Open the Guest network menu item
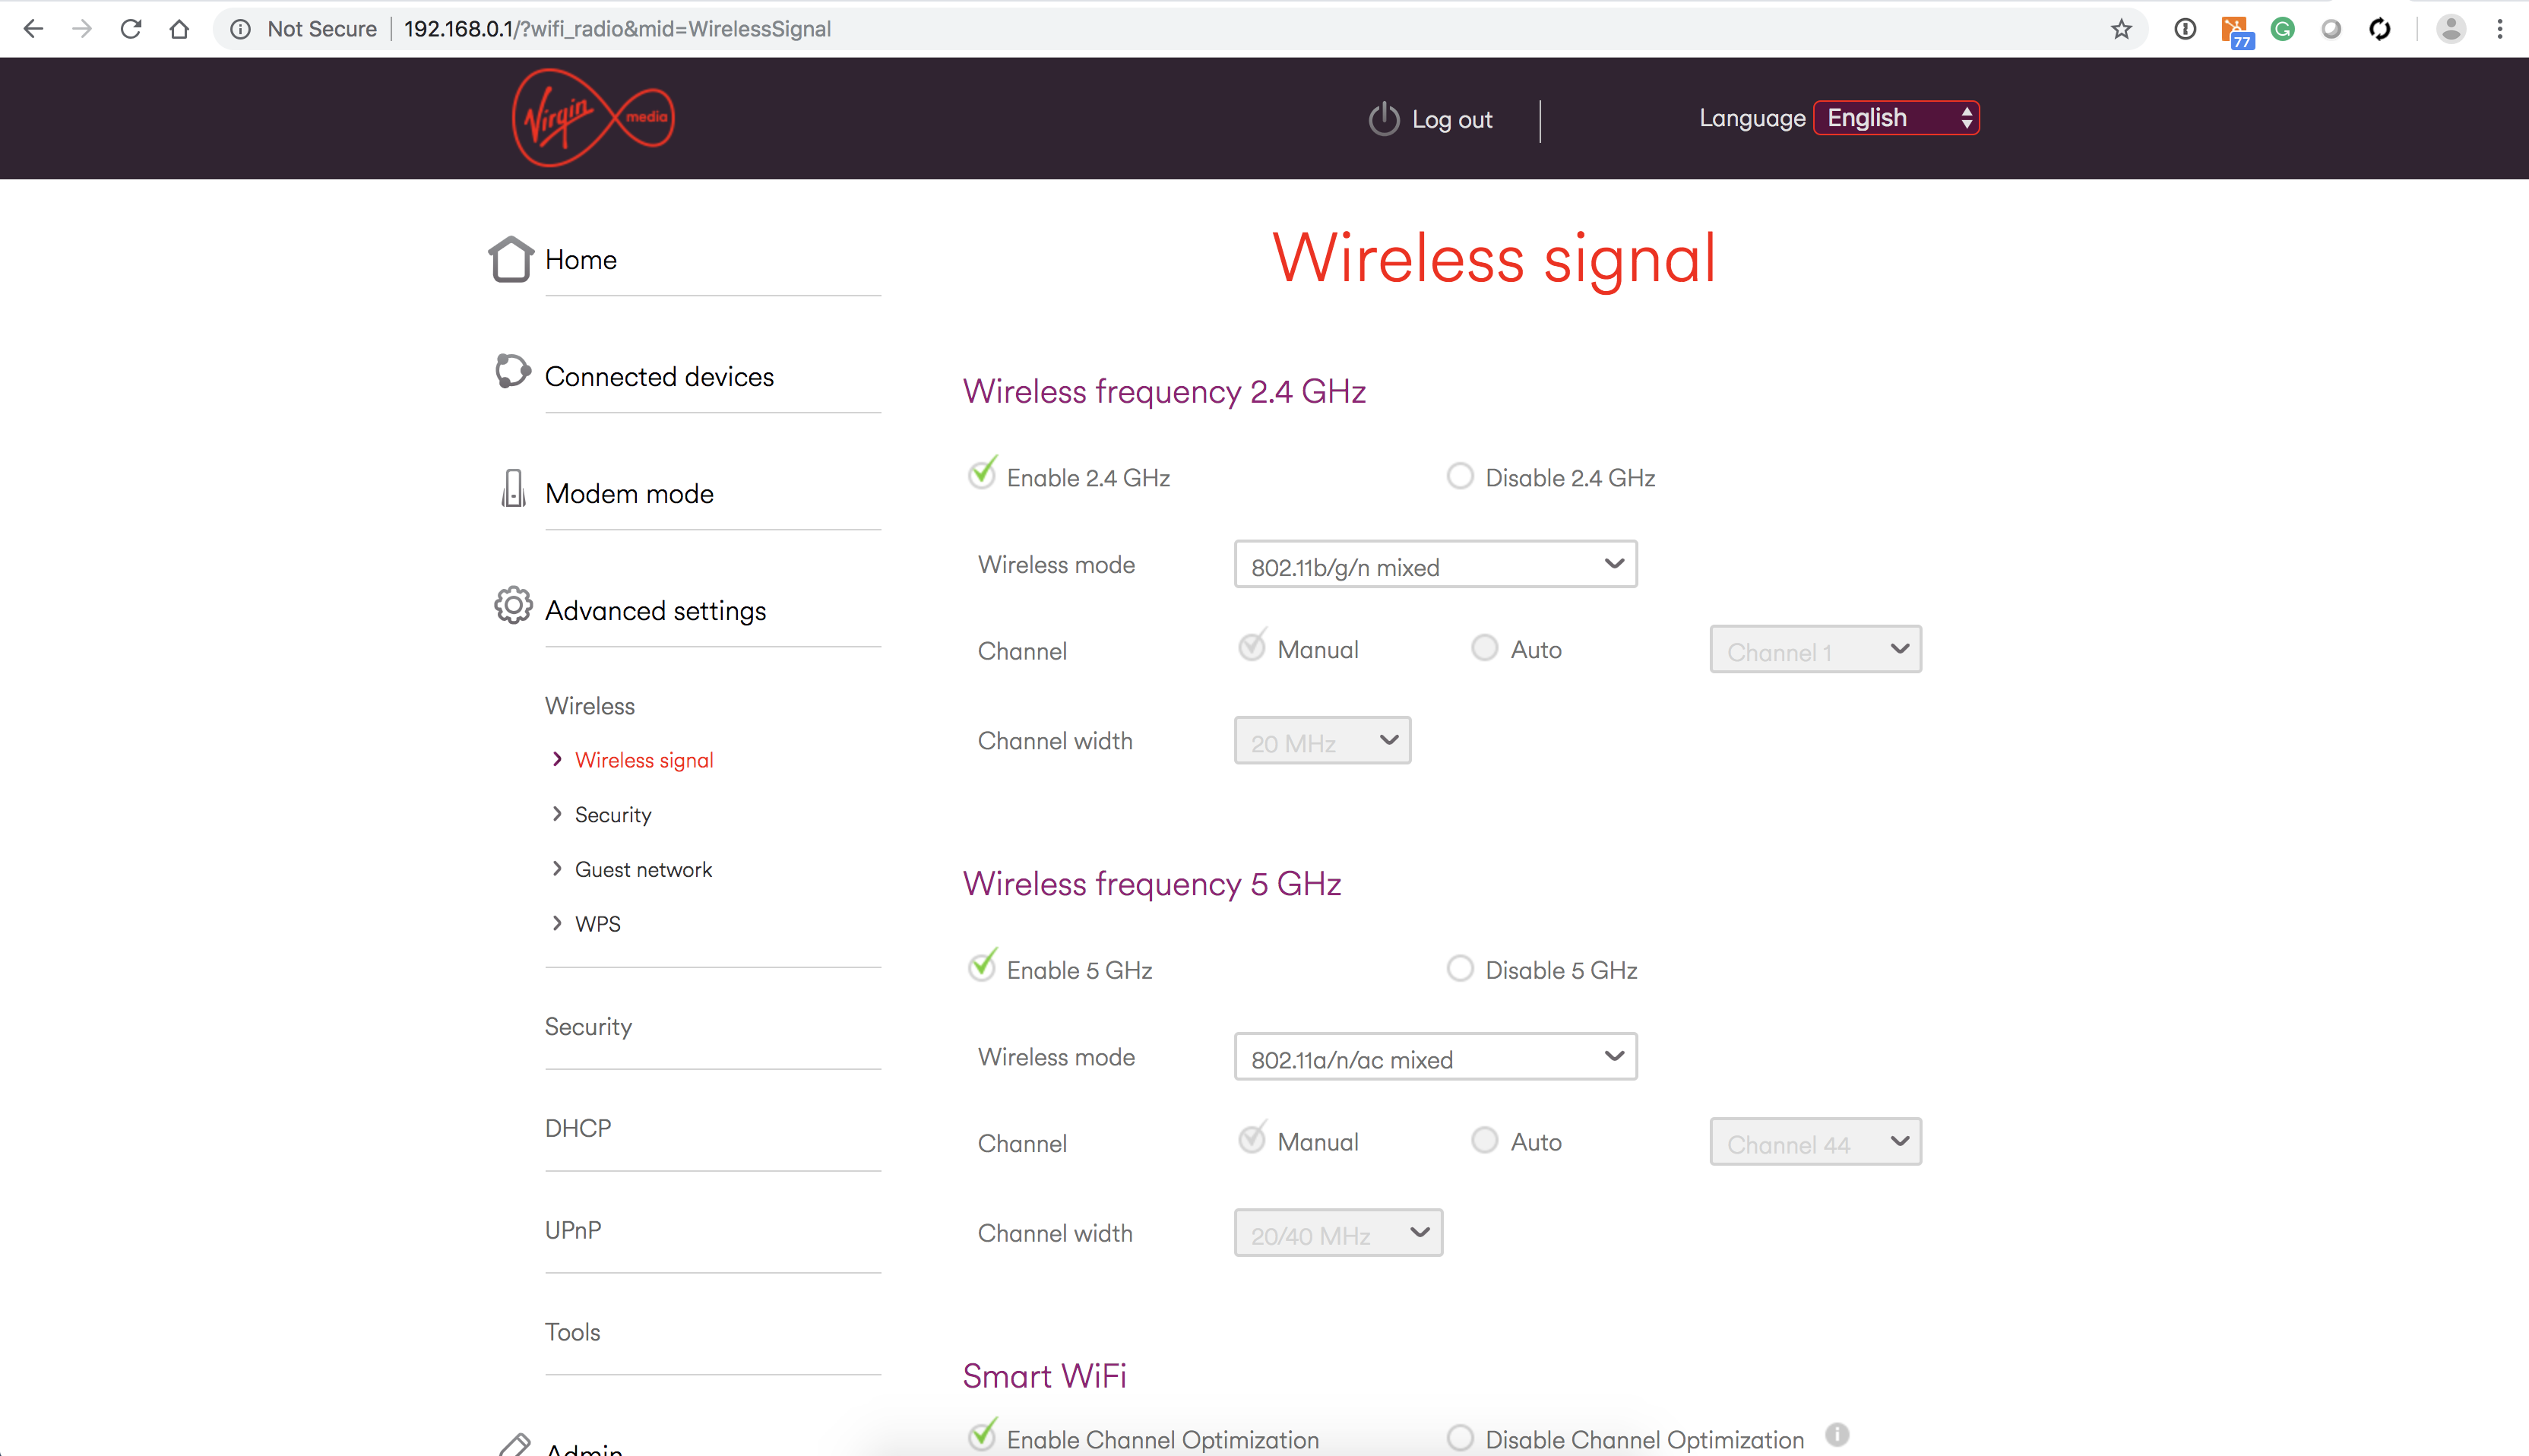The image size is (2529, 1456). [x=643, y=870]
